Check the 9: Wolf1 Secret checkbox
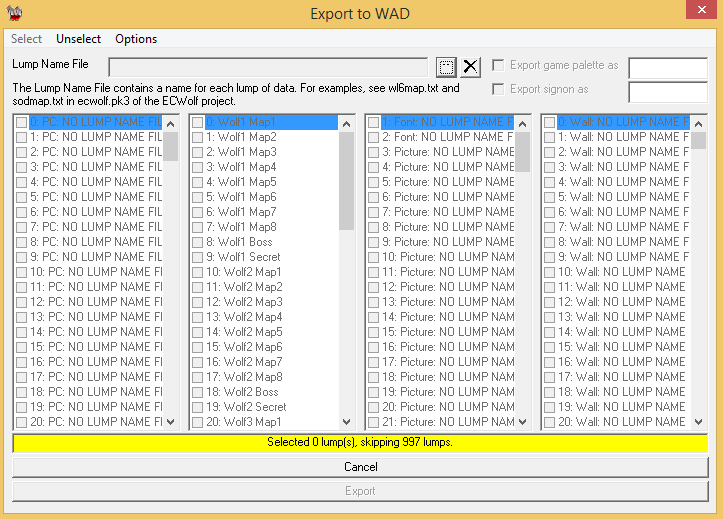 click(x=197, y=257)
